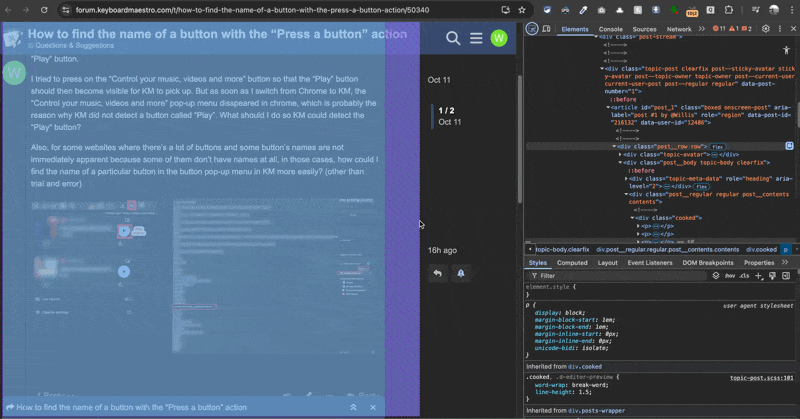
Task: Show more DevTools tabs via chevron
Action: point(701,29)
